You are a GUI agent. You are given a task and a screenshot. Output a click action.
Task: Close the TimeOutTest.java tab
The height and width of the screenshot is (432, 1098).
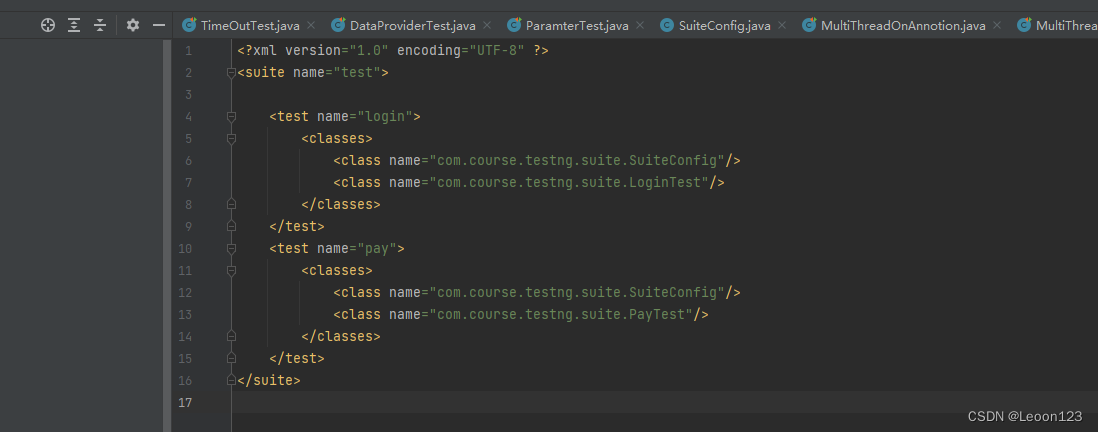311,26
